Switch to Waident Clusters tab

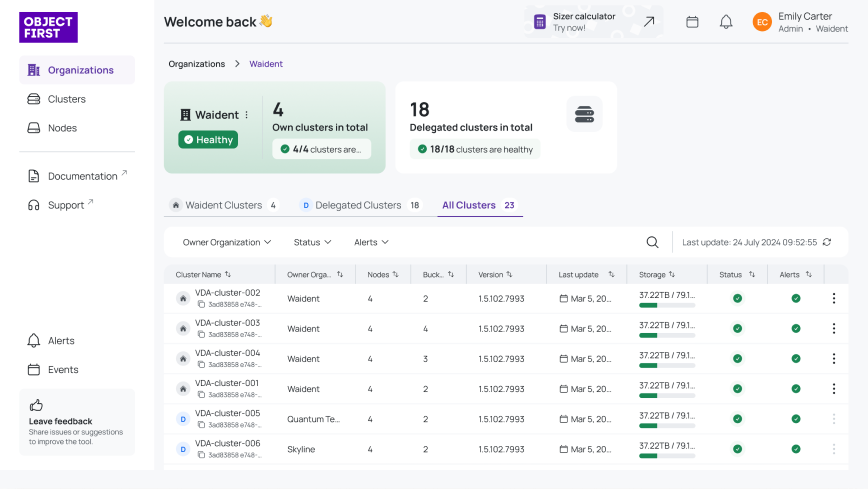coord(224,205)
